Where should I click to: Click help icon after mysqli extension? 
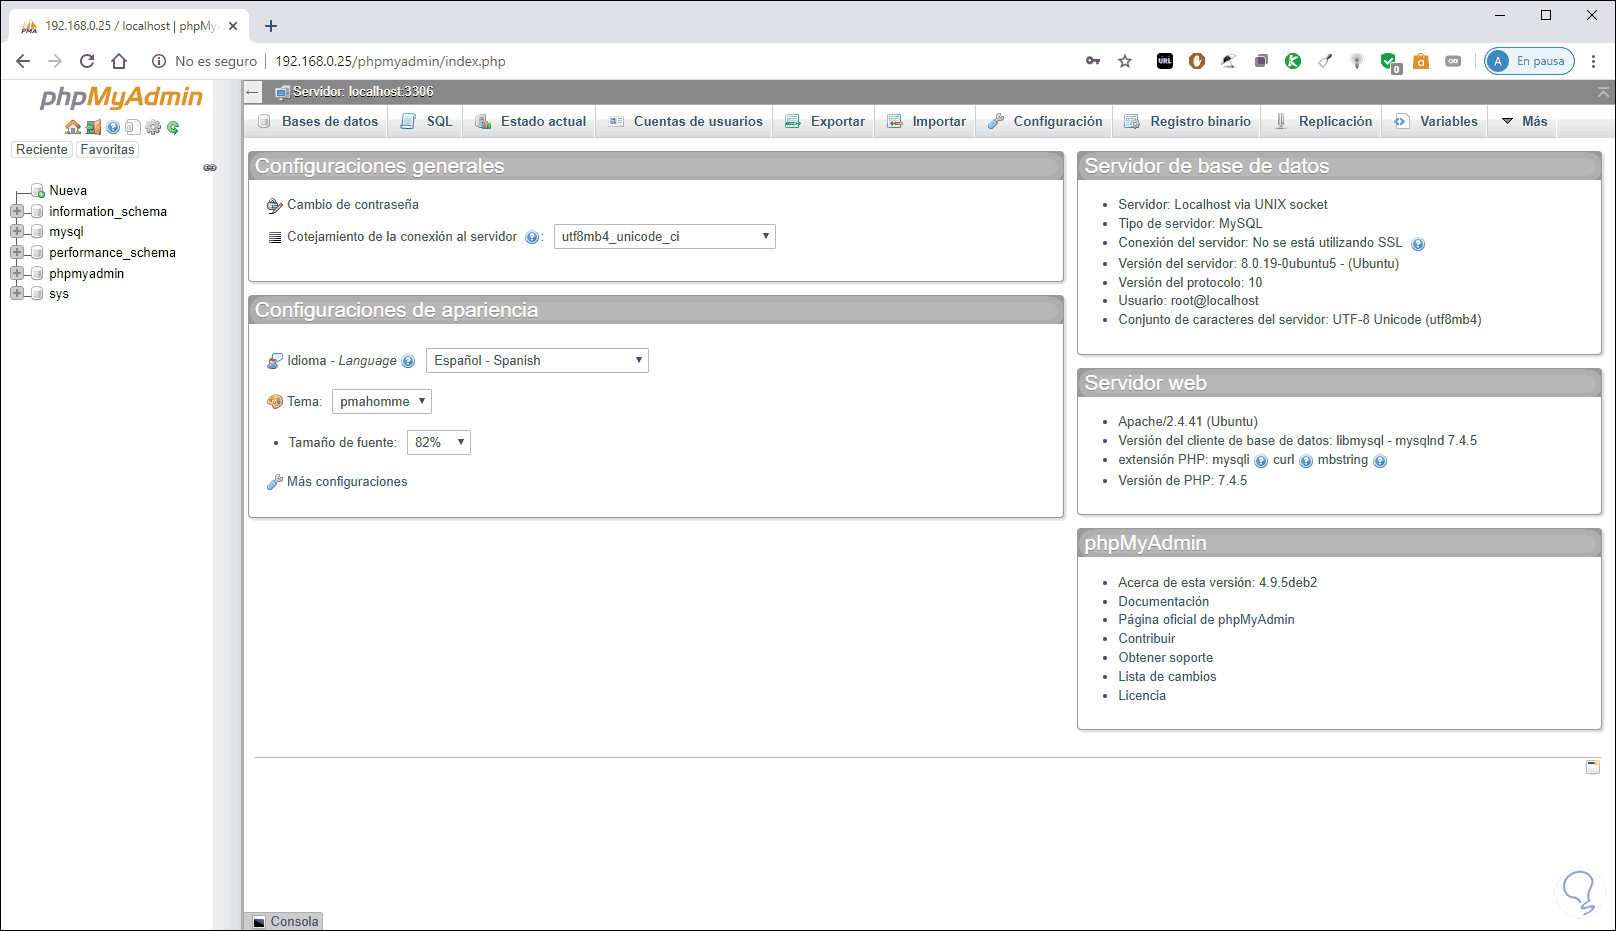pyautogui.click(x=1261, y=461)
